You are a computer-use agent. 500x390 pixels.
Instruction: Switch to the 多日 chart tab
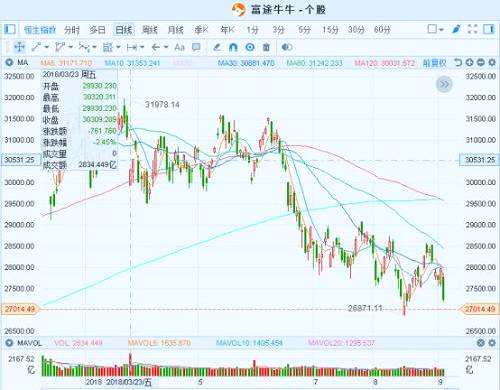click(x=97, y=30)
